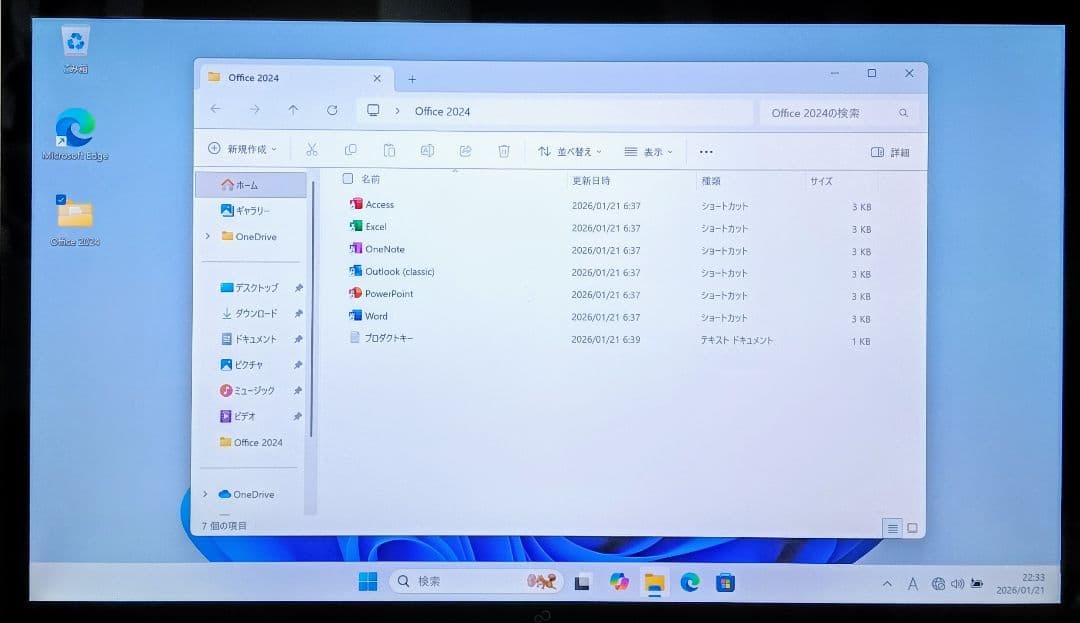Open the 並べ替え sort dropdown
The width and height of the screenshot is (1080, 623).
[569, 151]
